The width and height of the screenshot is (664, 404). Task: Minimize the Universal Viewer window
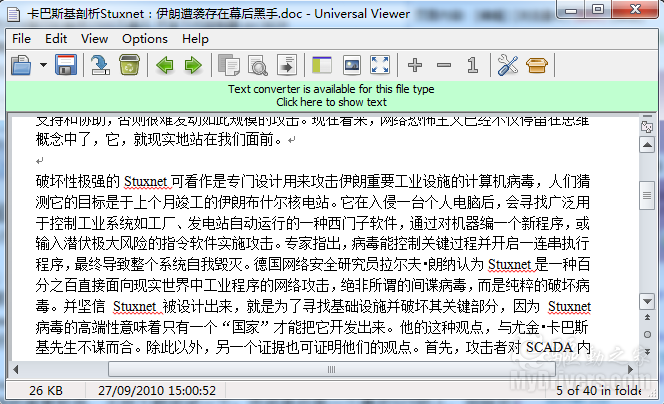(570, 10)
